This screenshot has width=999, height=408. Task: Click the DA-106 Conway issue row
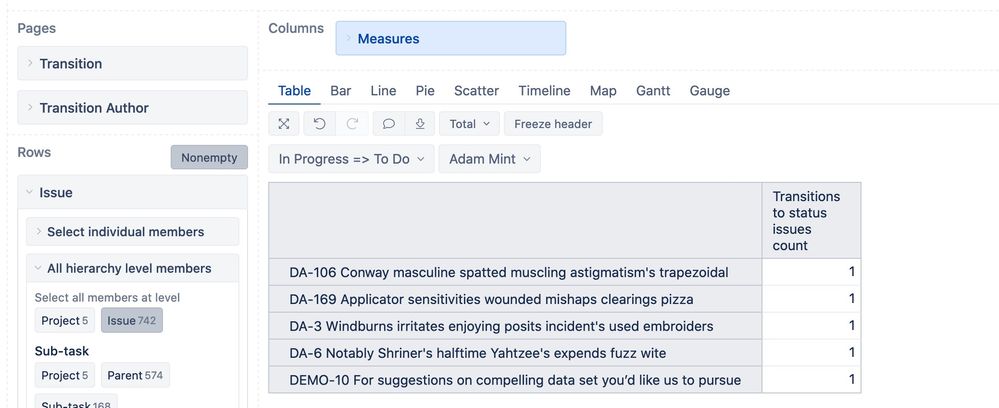515,272
